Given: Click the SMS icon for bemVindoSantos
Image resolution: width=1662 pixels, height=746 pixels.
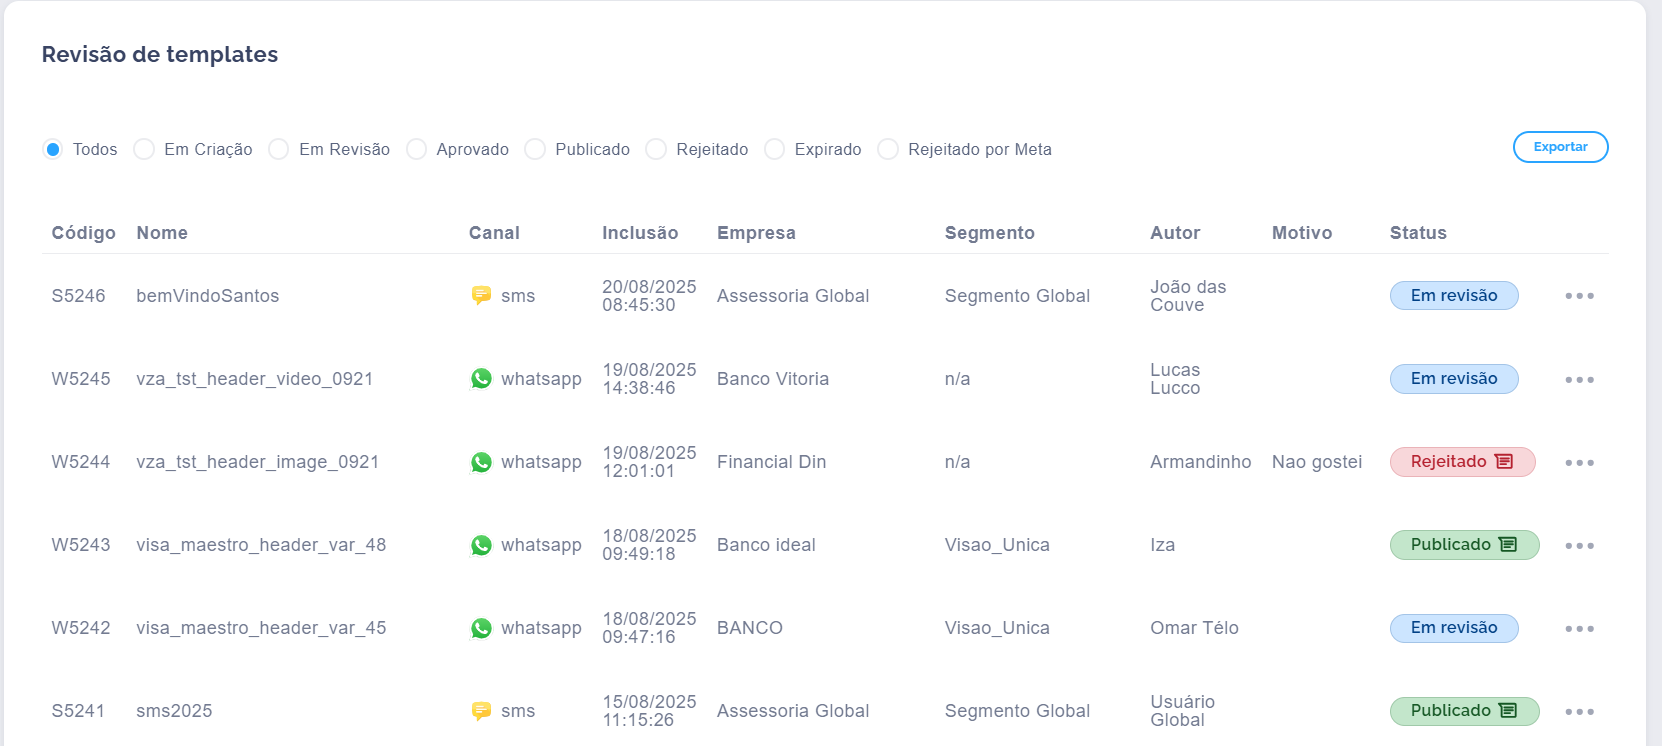Looking at the screenshot, I should click(x=481, y=295).
